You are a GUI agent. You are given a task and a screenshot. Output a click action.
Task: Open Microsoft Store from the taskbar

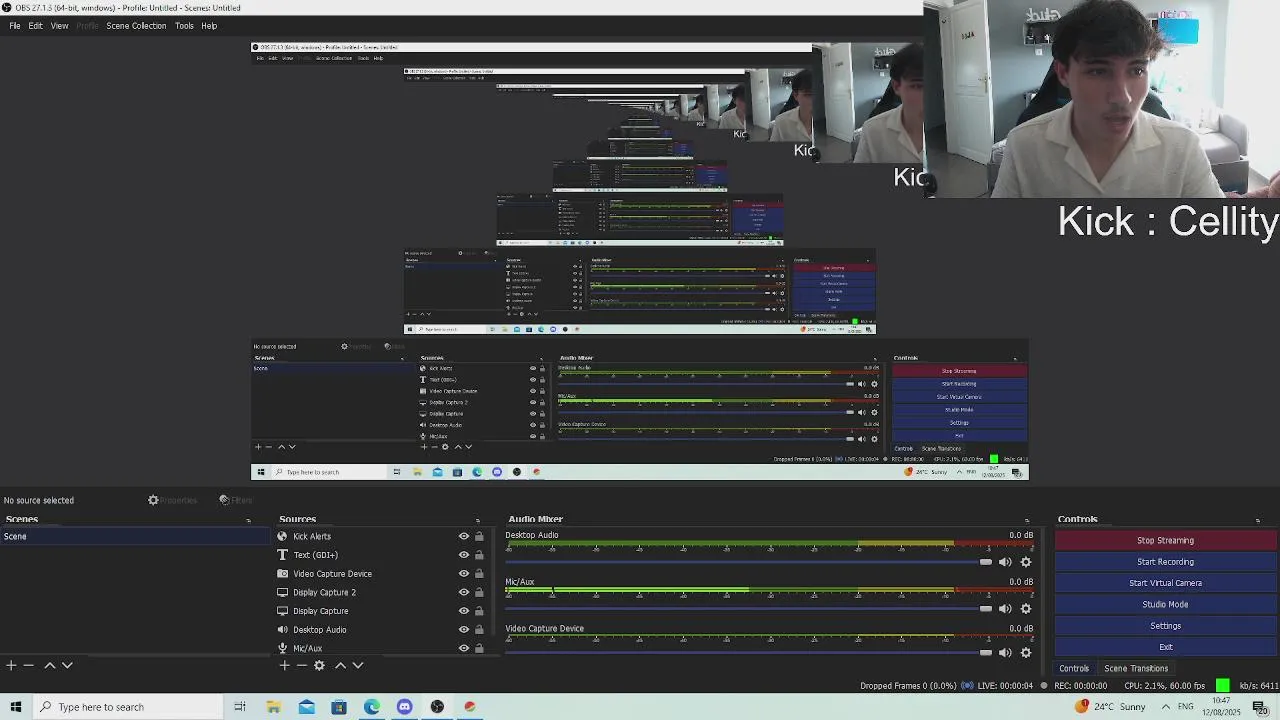[x=339, y=707]
